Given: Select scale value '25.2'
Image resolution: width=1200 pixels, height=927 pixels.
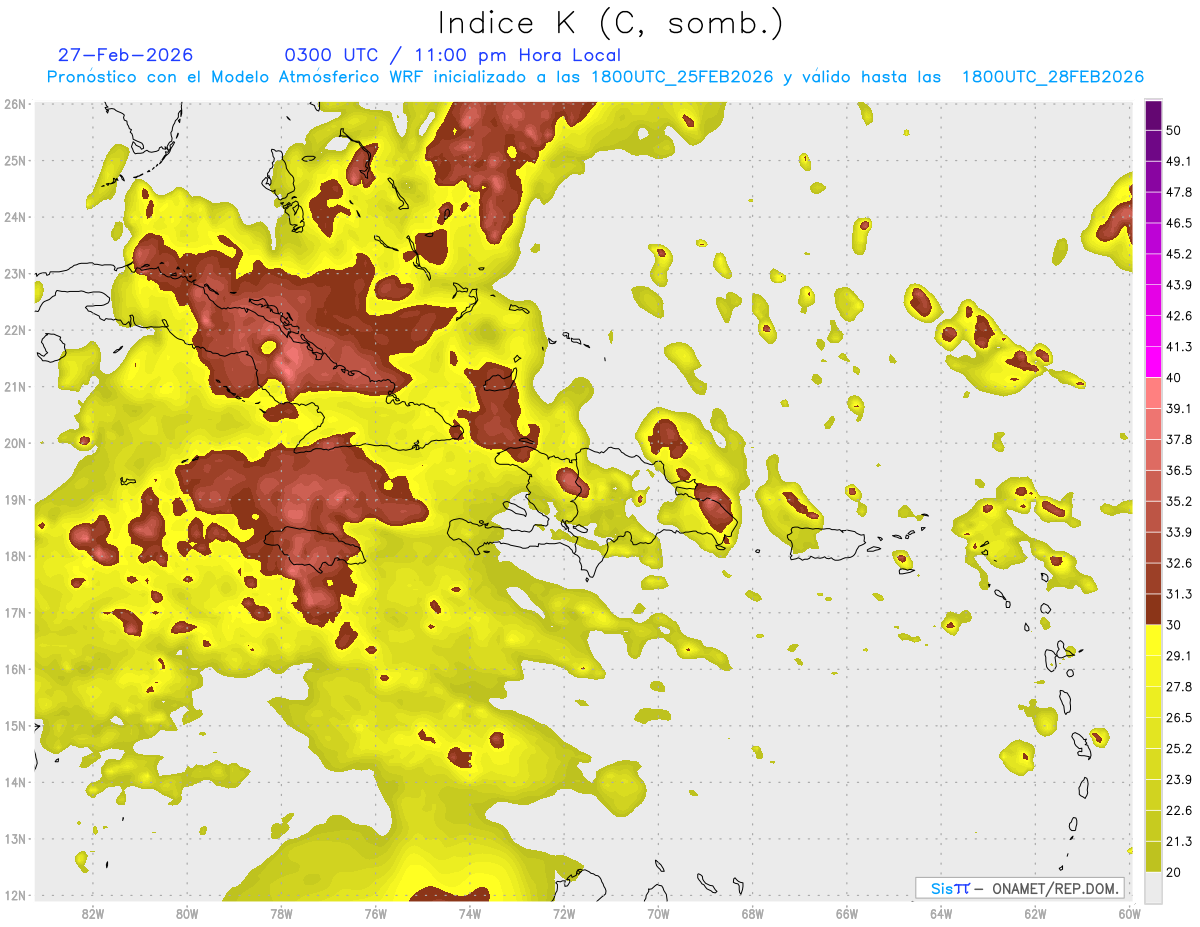Looking at the screenshot, I should pyautogui.click(x=1179, y=748).
